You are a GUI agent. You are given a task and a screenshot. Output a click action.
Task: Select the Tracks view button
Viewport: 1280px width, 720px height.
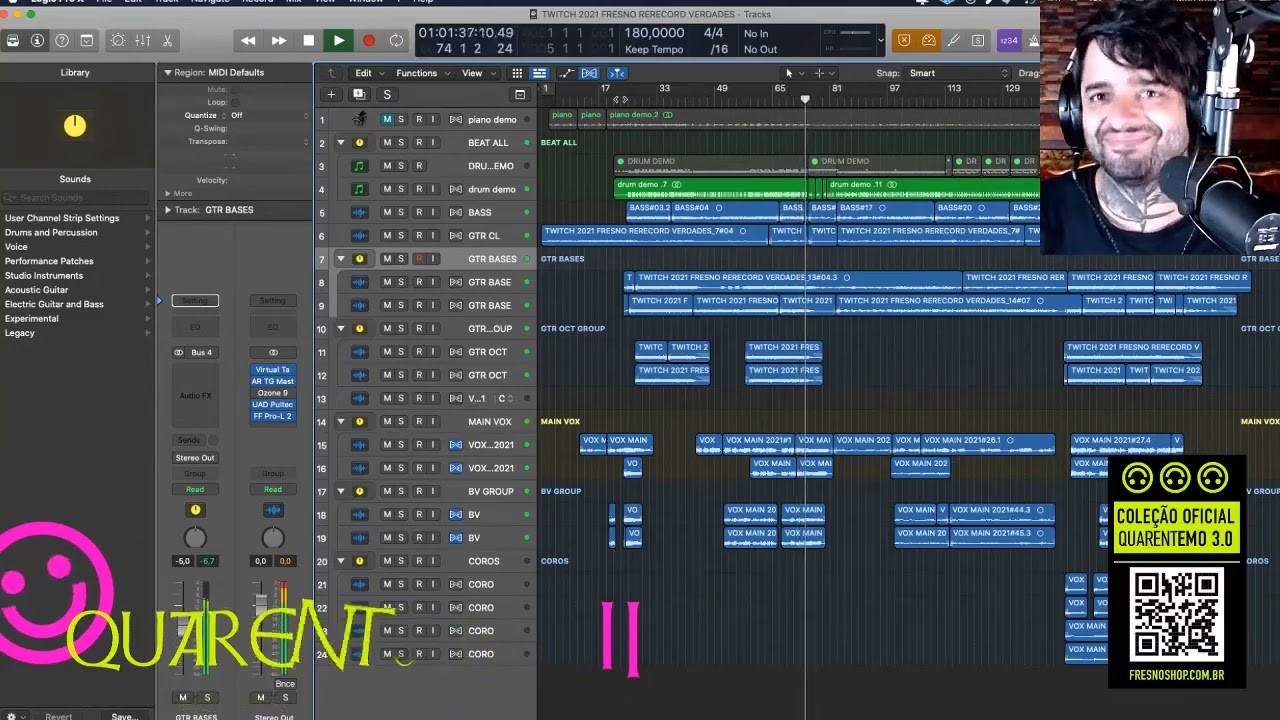coord(539,73)
